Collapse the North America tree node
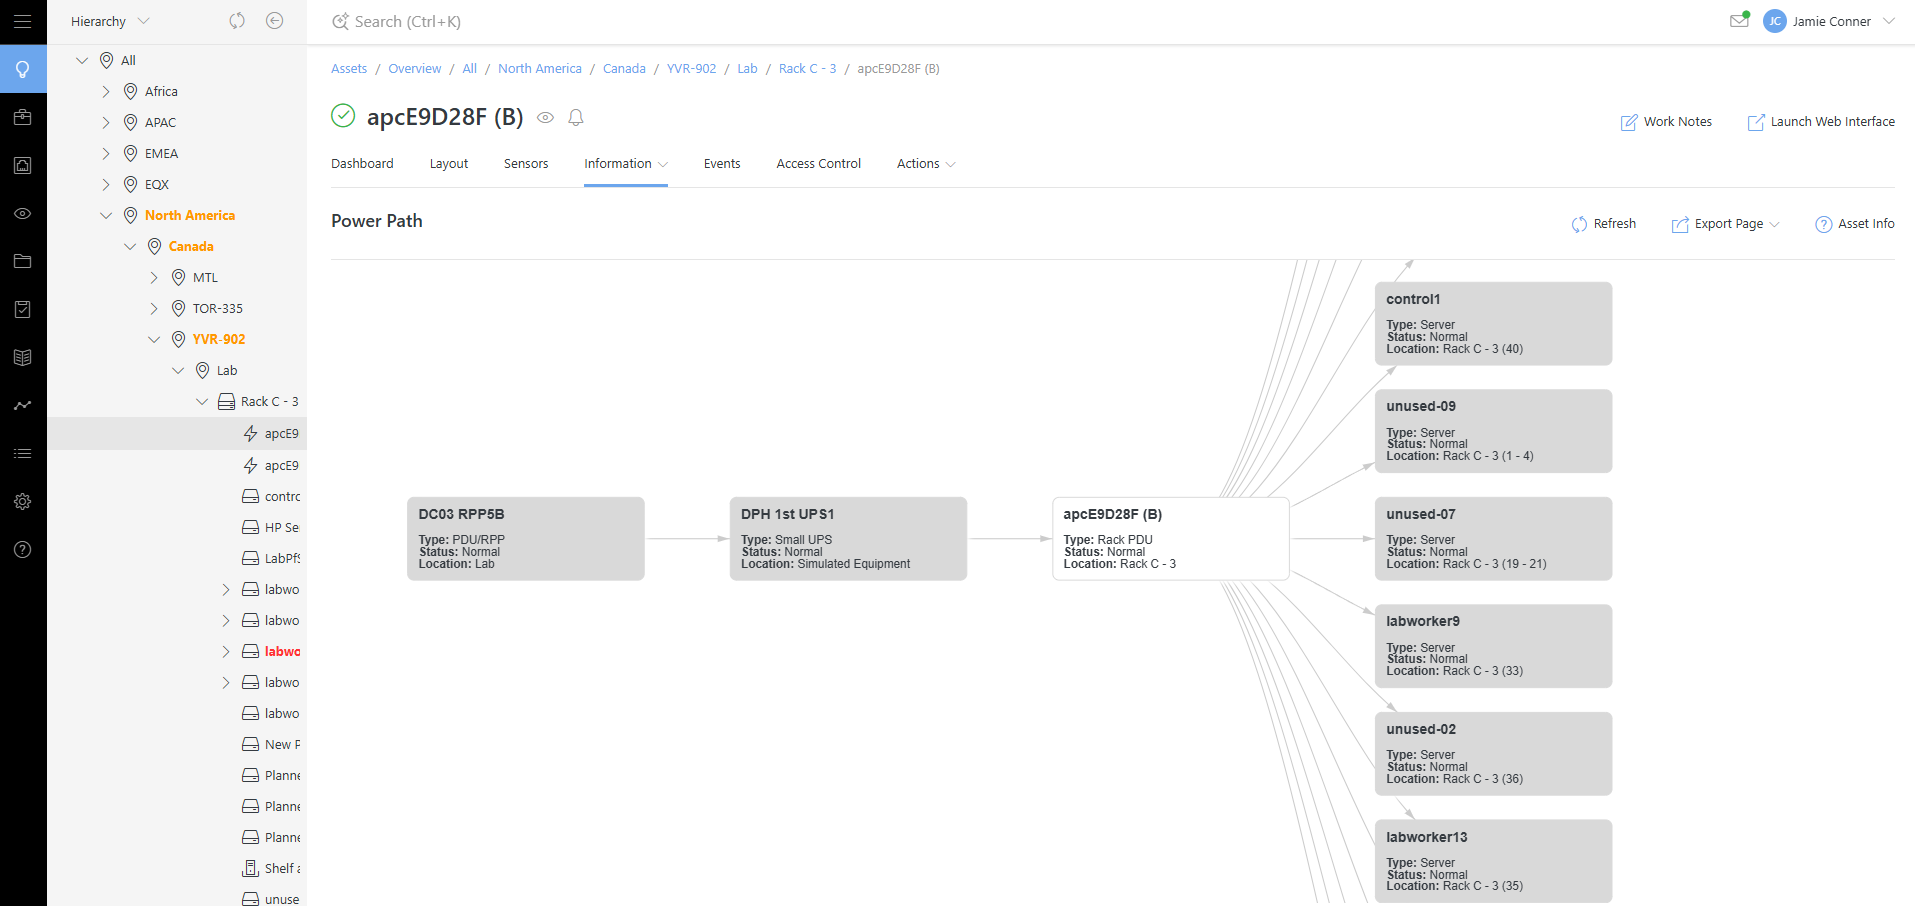This screenshot has width=1915, height=906. click(x=106, y=216)
